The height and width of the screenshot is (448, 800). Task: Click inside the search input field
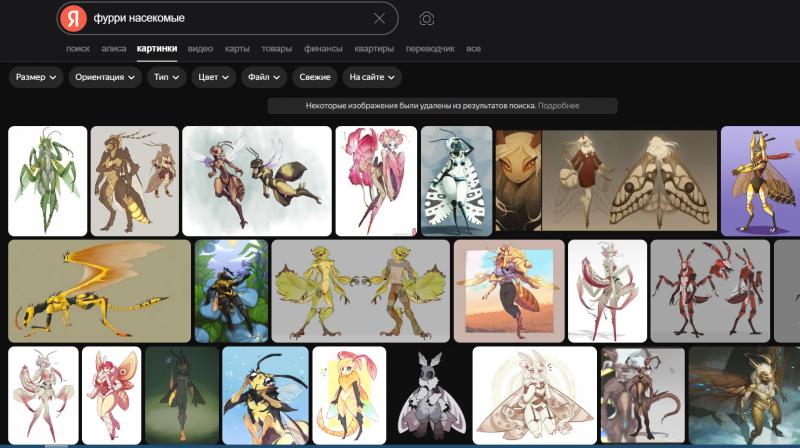tap(230, 18)
